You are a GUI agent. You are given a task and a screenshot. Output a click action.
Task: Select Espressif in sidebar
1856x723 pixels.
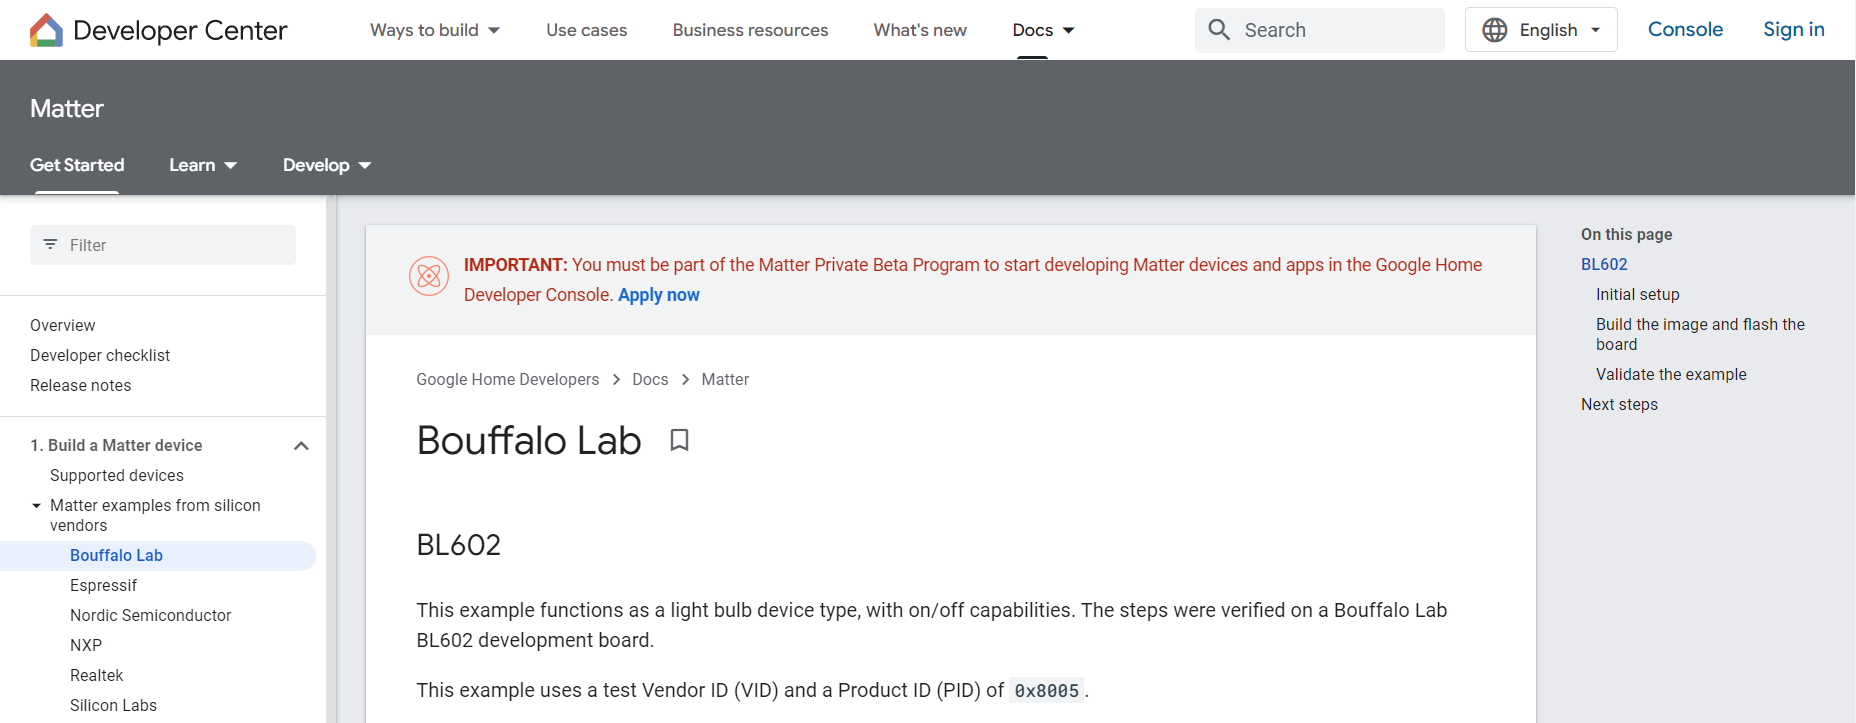coord(104,585)
